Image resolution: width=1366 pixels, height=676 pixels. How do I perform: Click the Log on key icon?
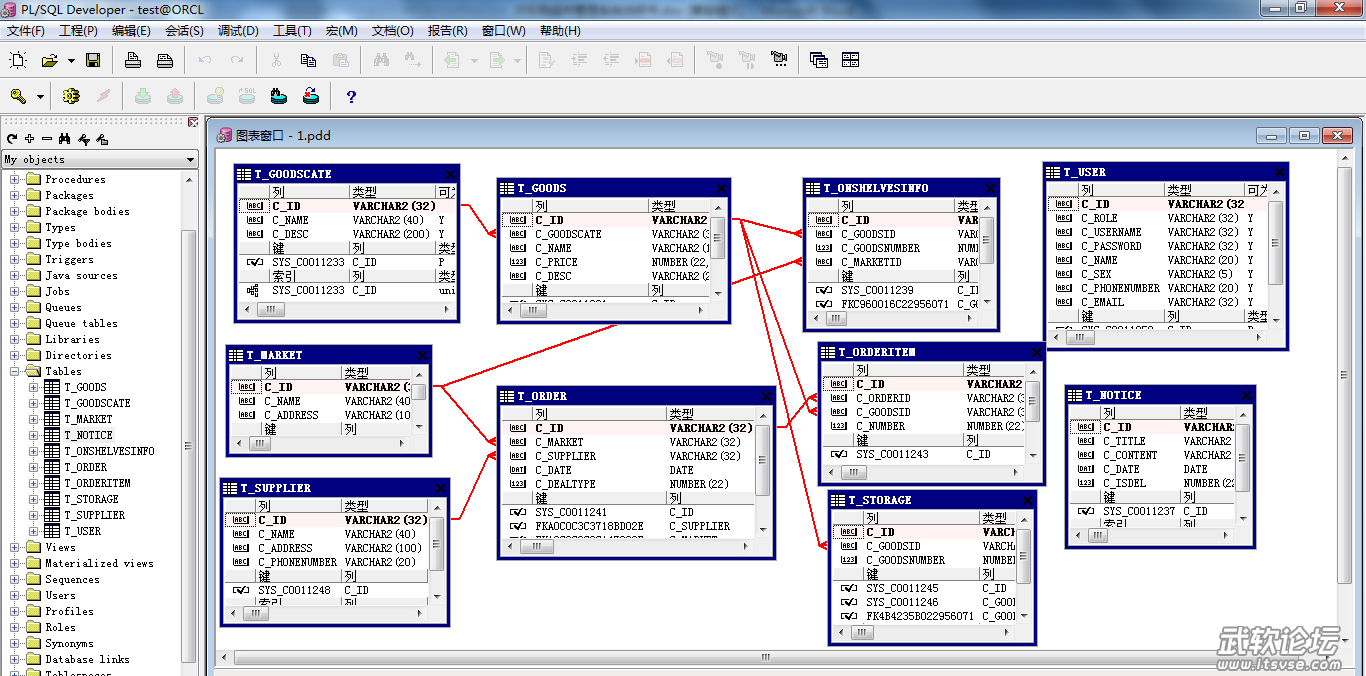pos(18,96)
